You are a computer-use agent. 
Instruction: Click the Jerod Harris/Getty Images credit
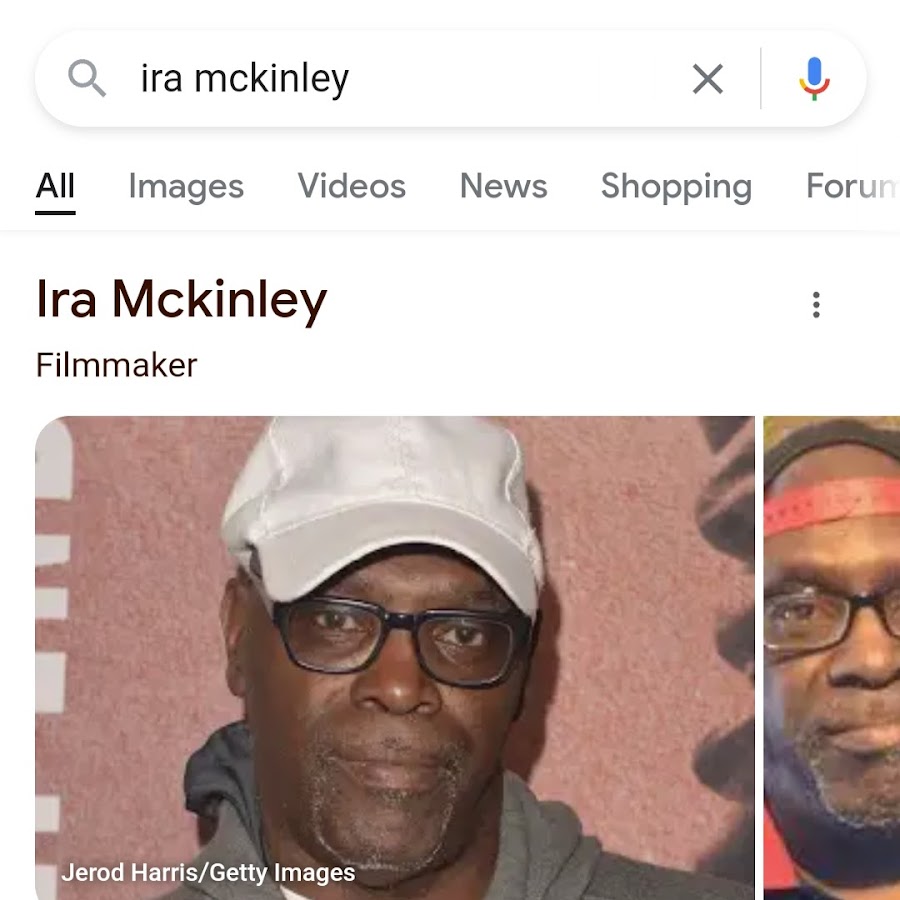[208, 872]
